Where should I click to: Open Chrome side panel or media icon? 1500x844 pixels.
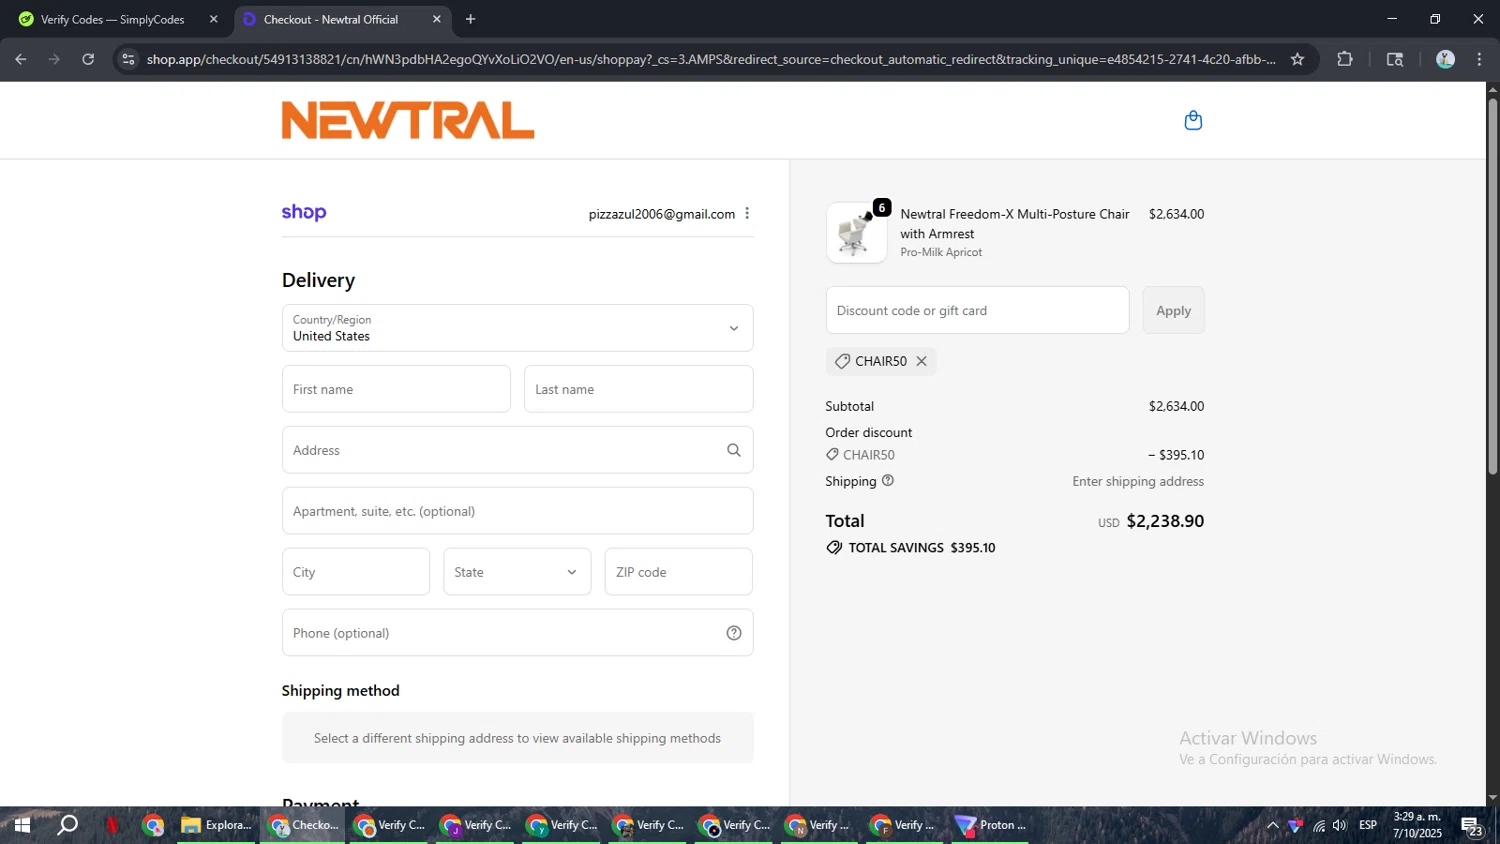[x=1395, y=59]
